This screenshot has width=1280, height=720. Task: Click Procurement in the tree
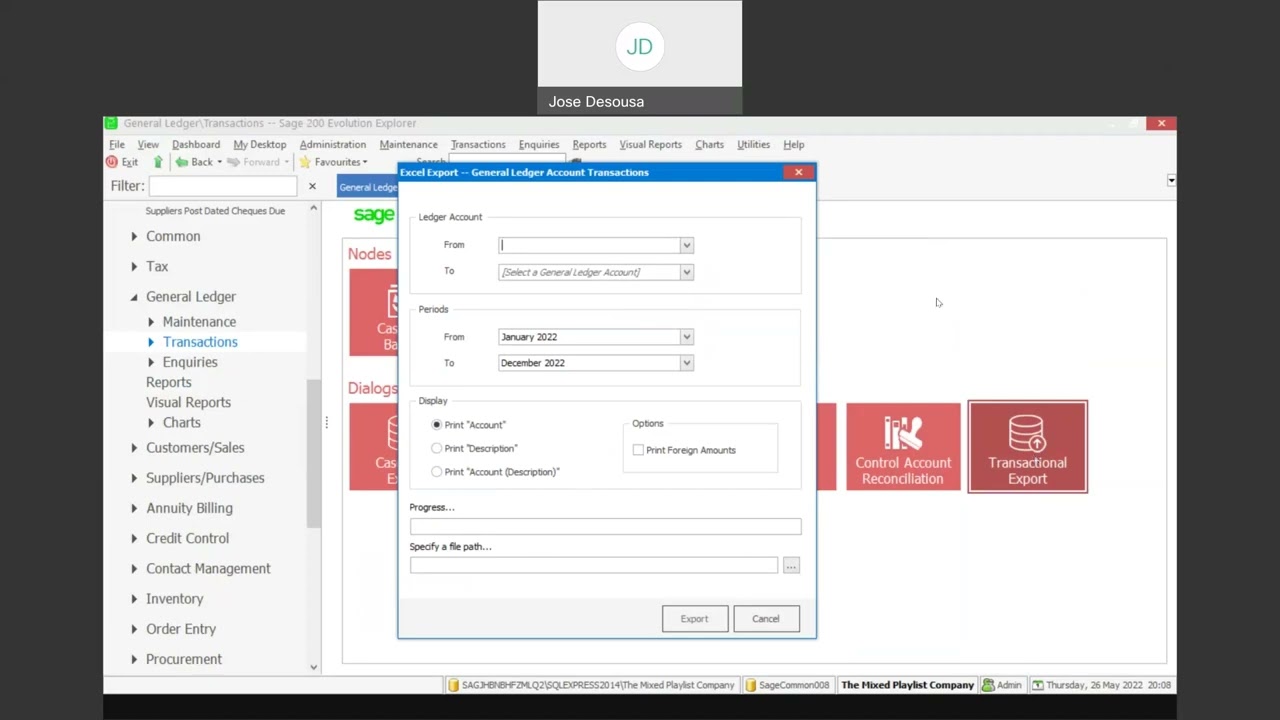tap(184, 659)
